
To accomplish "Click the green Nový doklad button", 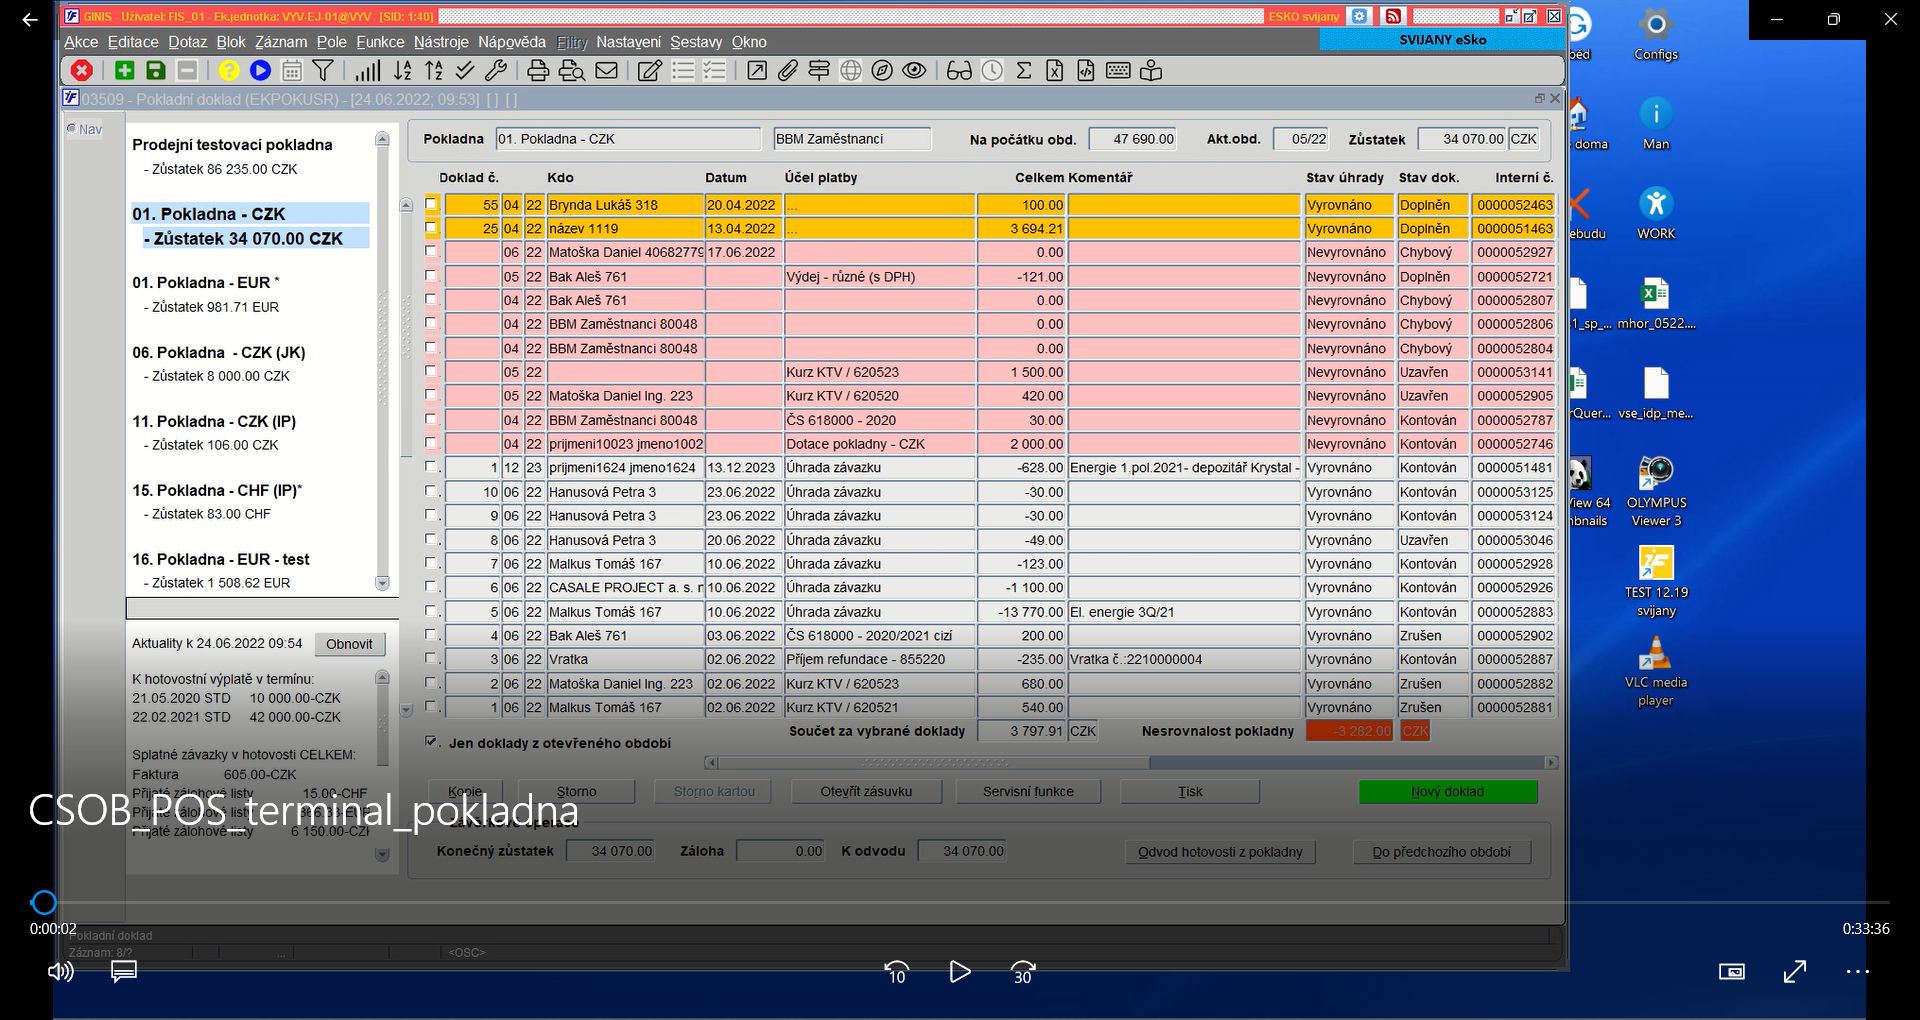I will click(1447, 792).
